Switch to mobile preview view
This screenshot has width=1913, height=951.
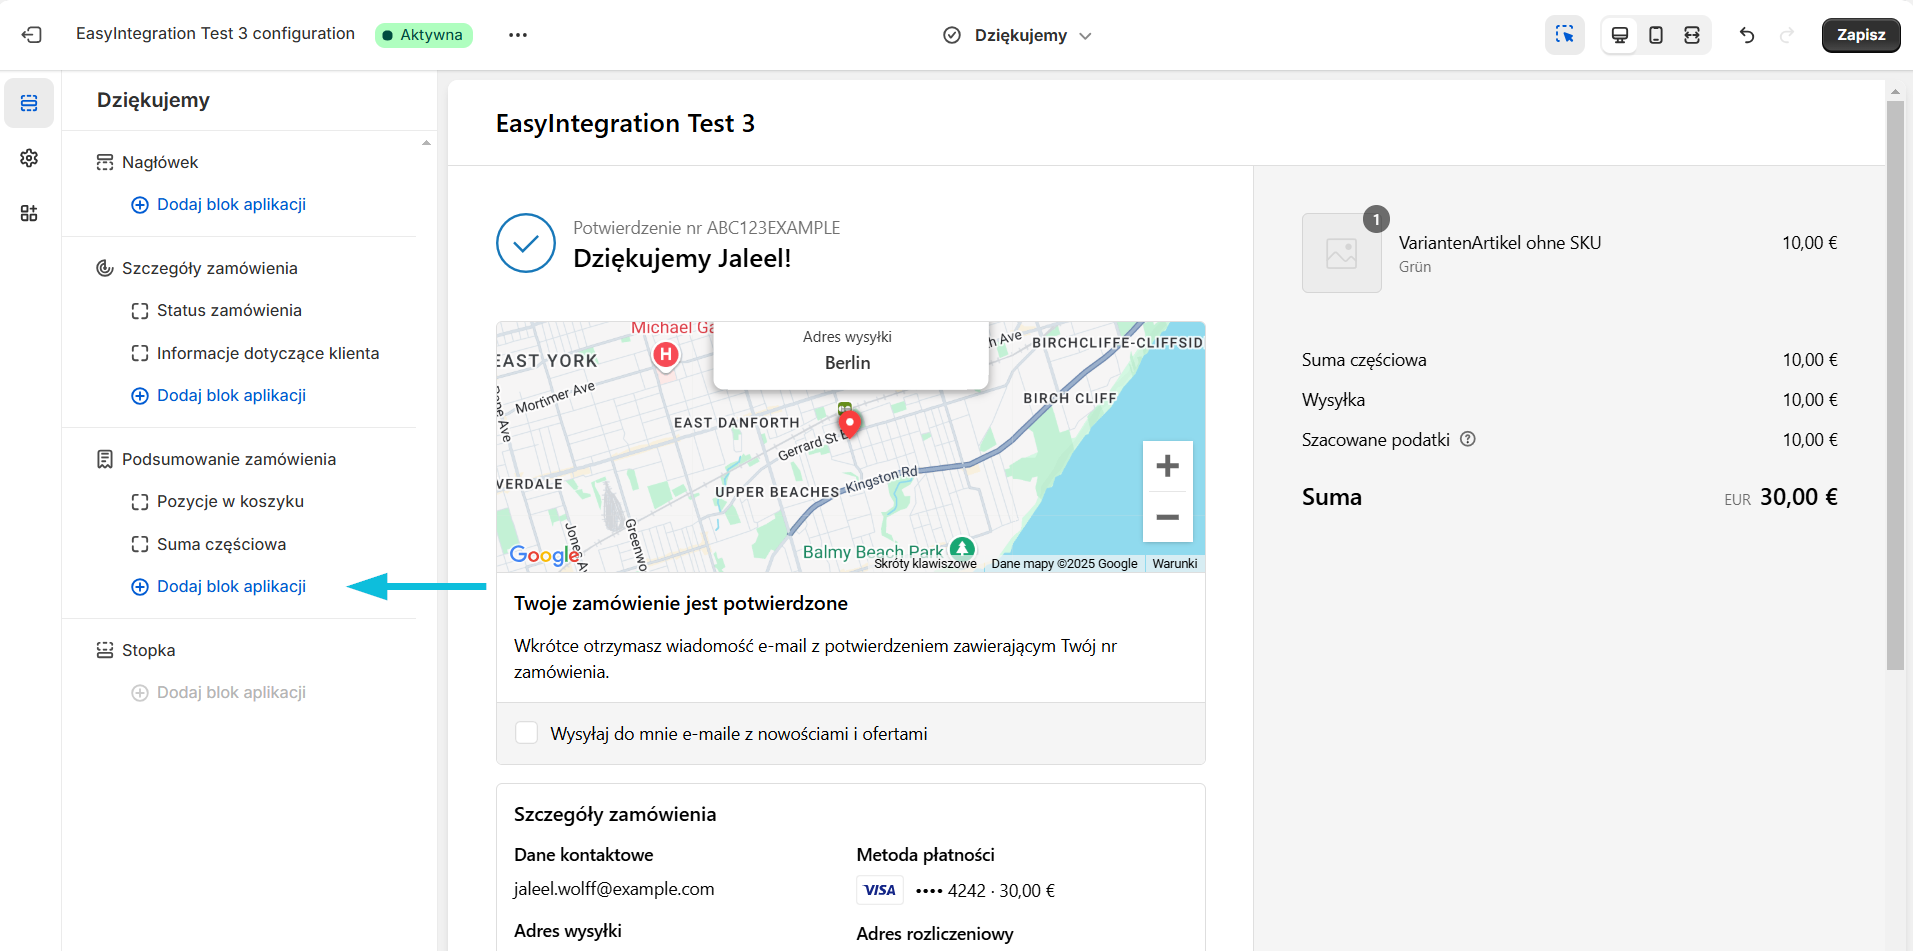1655,35
